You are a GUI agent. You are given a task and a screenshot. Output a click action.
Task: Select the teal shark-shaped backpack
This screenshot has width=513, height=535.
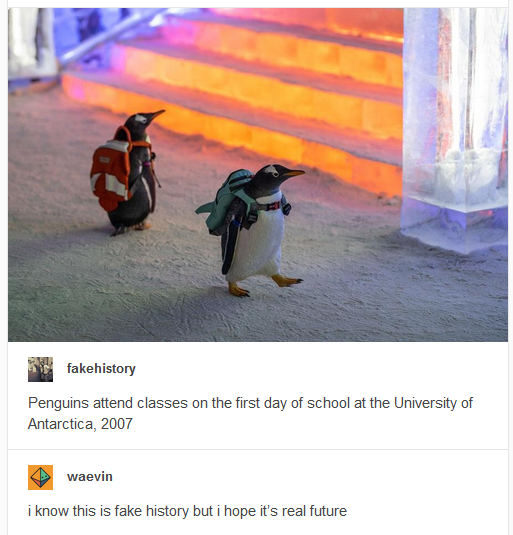click(x=227, y=201)
